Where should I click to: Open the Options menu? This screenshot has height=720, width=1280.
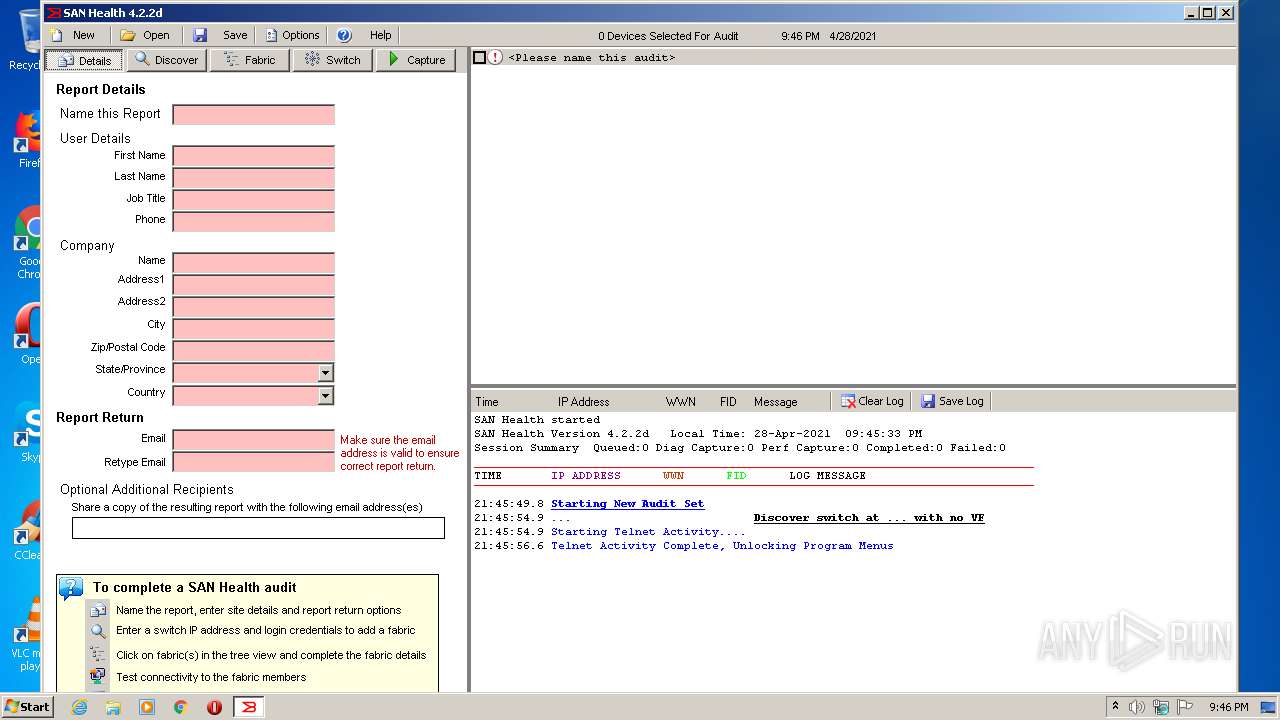[292, 35]
